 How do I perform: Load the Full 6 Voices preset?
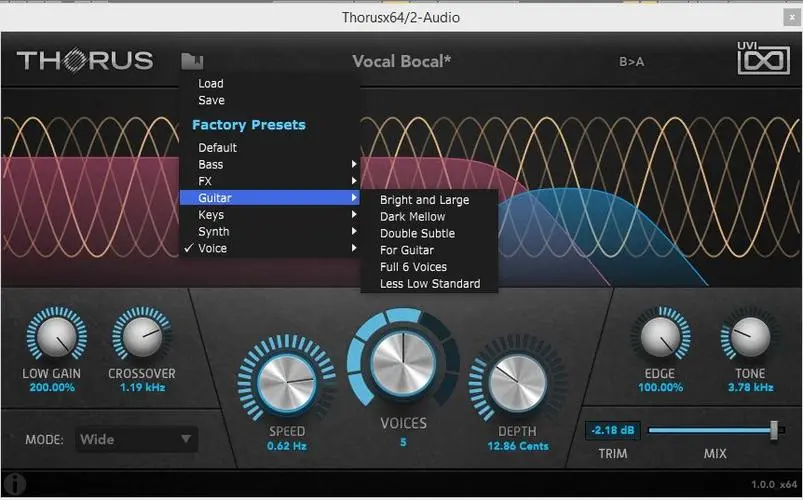[x=430, y=267]
